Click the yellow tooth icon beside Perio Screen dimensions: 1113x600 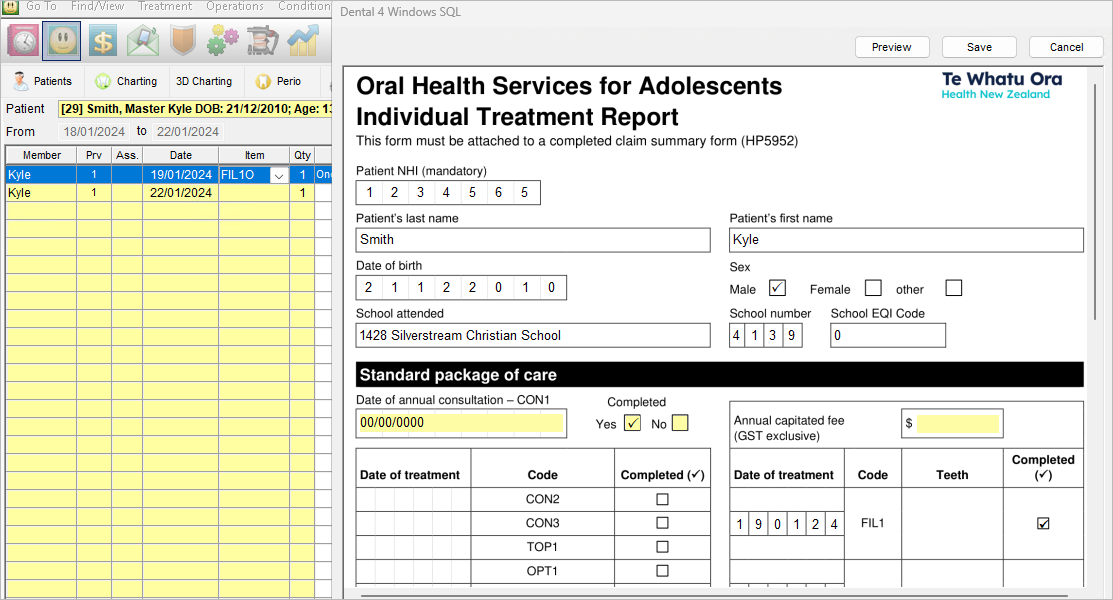pyautogui.click(x=263, y=82)
